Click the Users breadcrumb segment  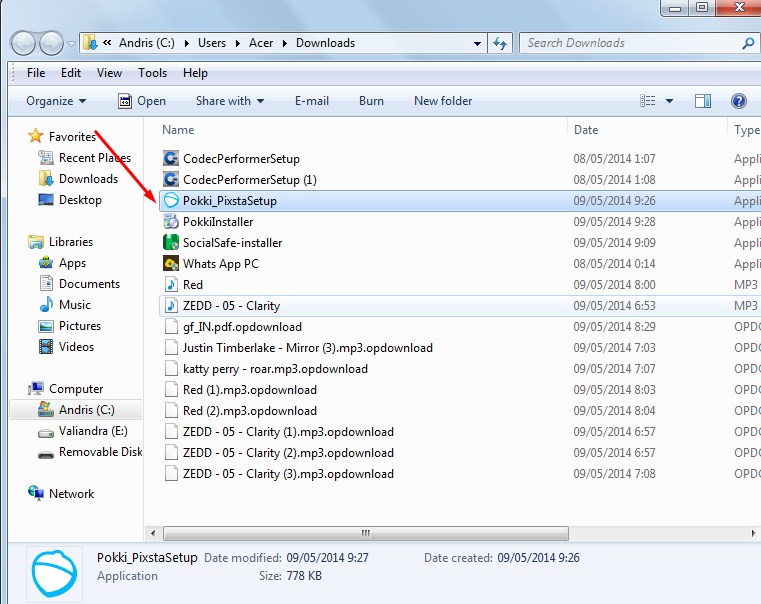pyautogui.click(x=212, y=43)
